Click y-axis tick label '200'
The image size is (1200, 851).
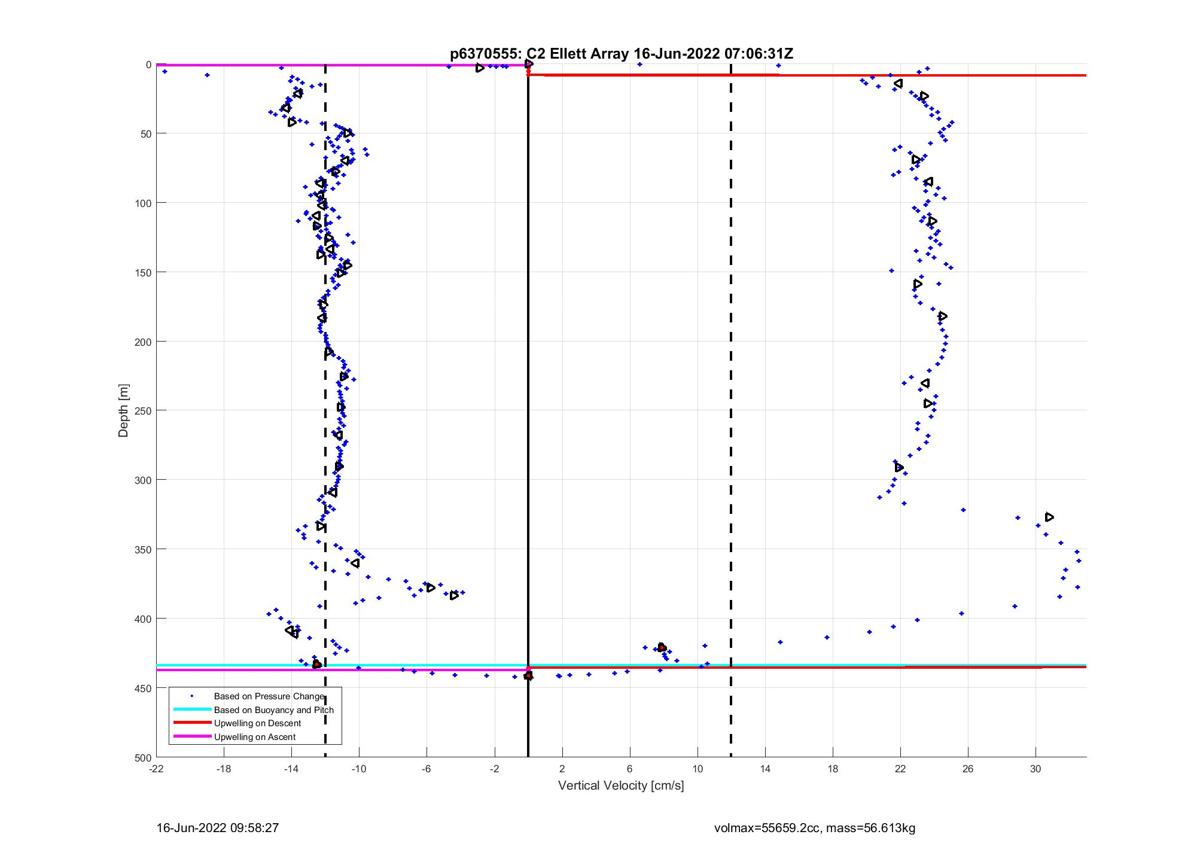click(x=142, y=342)
